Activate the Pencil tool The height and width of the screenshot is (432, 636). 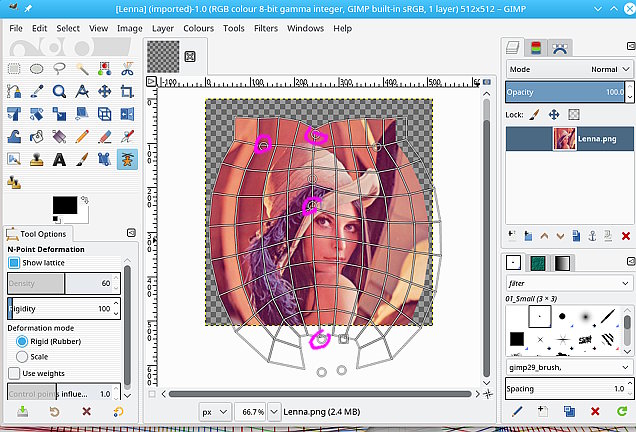[82, 136]
